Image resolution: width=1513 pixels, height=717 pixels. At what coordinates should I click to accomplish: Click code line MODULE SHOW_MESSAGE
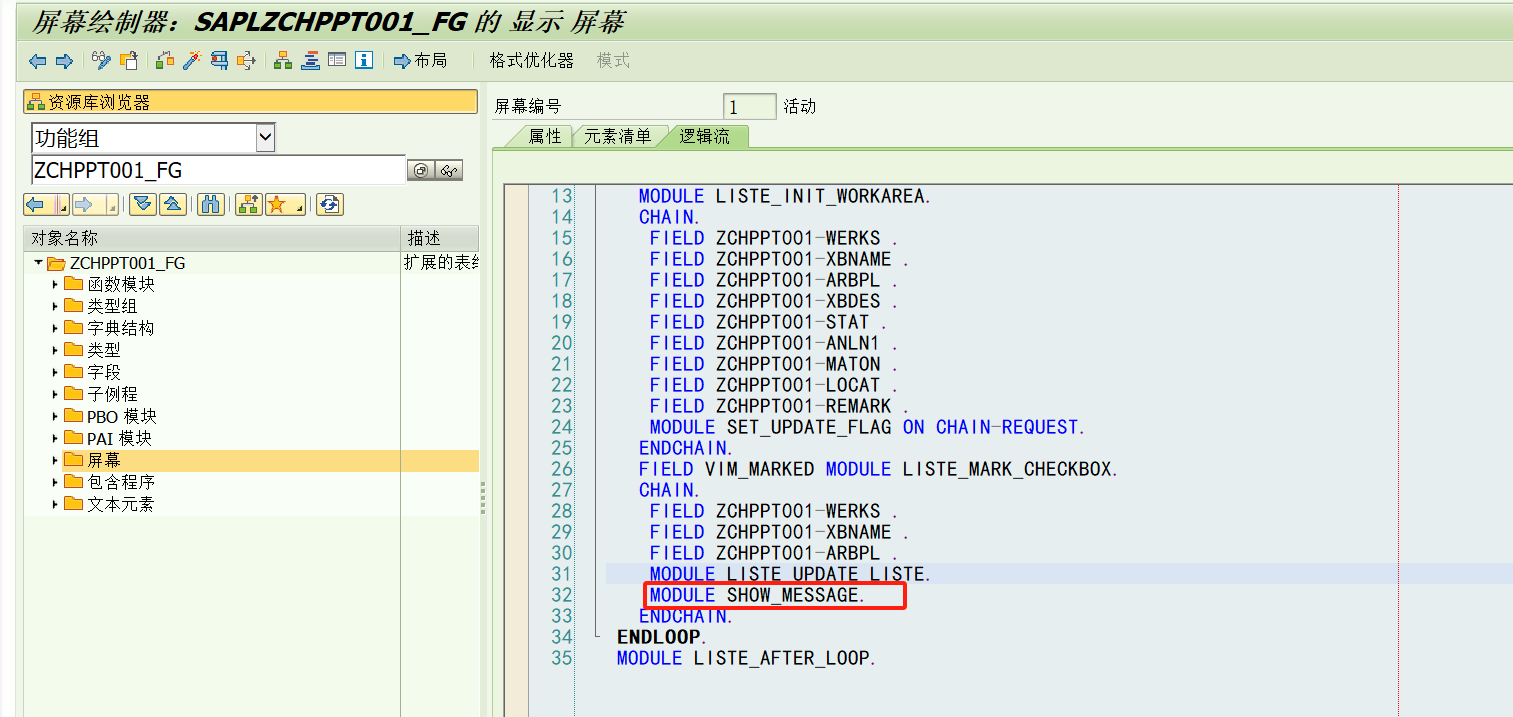(757, 595)
